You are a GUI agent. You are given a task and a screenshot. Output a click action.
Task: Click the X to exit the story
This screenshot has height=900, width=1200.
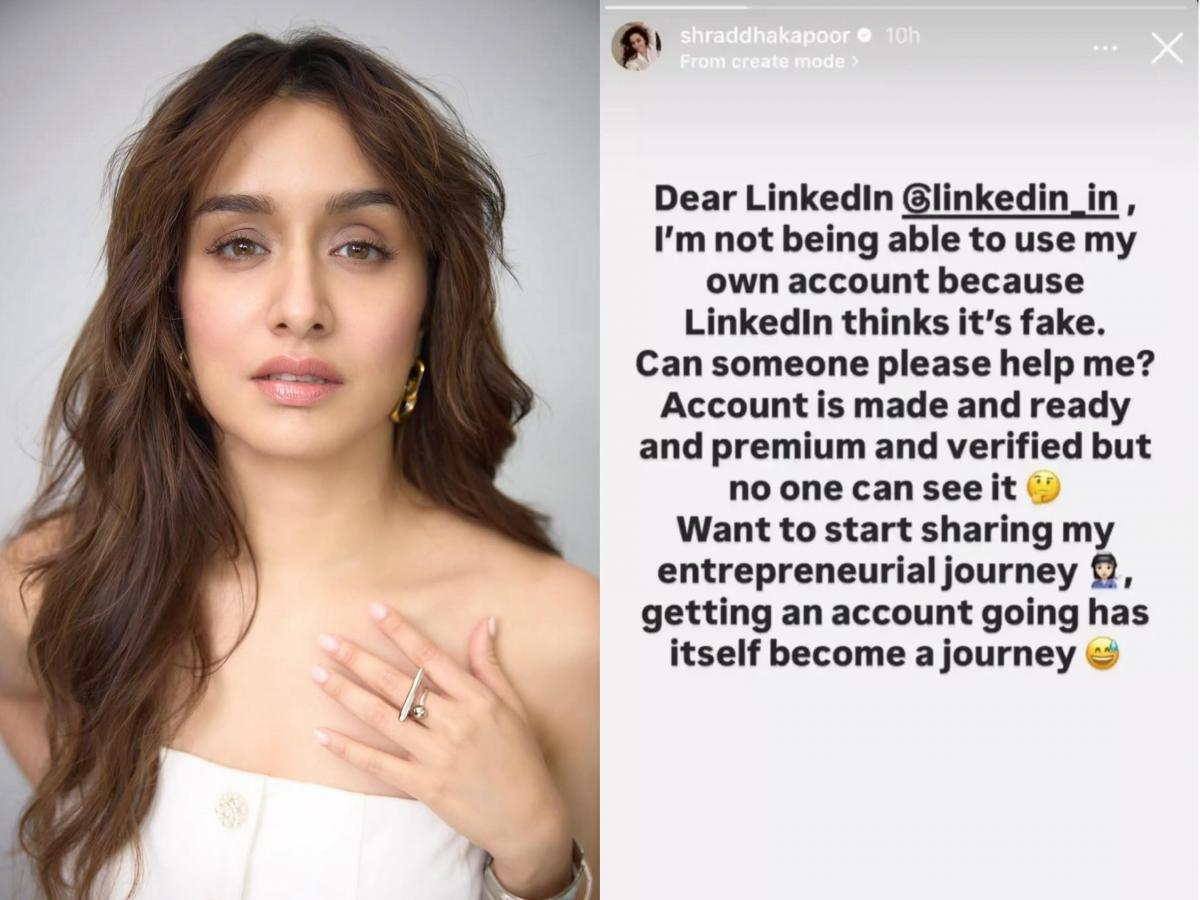click(1168, 46)
